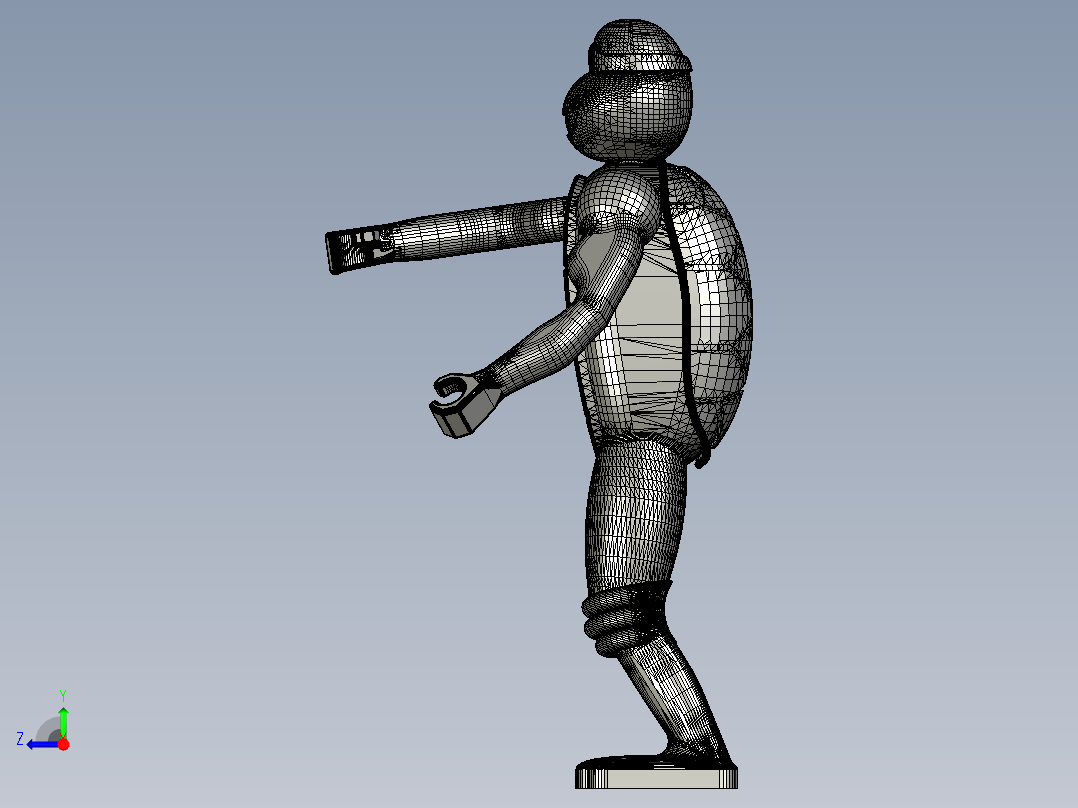Viewport: 1078px width, 808px height.
Task: Select the turtle figure's round head
Action: [627, 116]
